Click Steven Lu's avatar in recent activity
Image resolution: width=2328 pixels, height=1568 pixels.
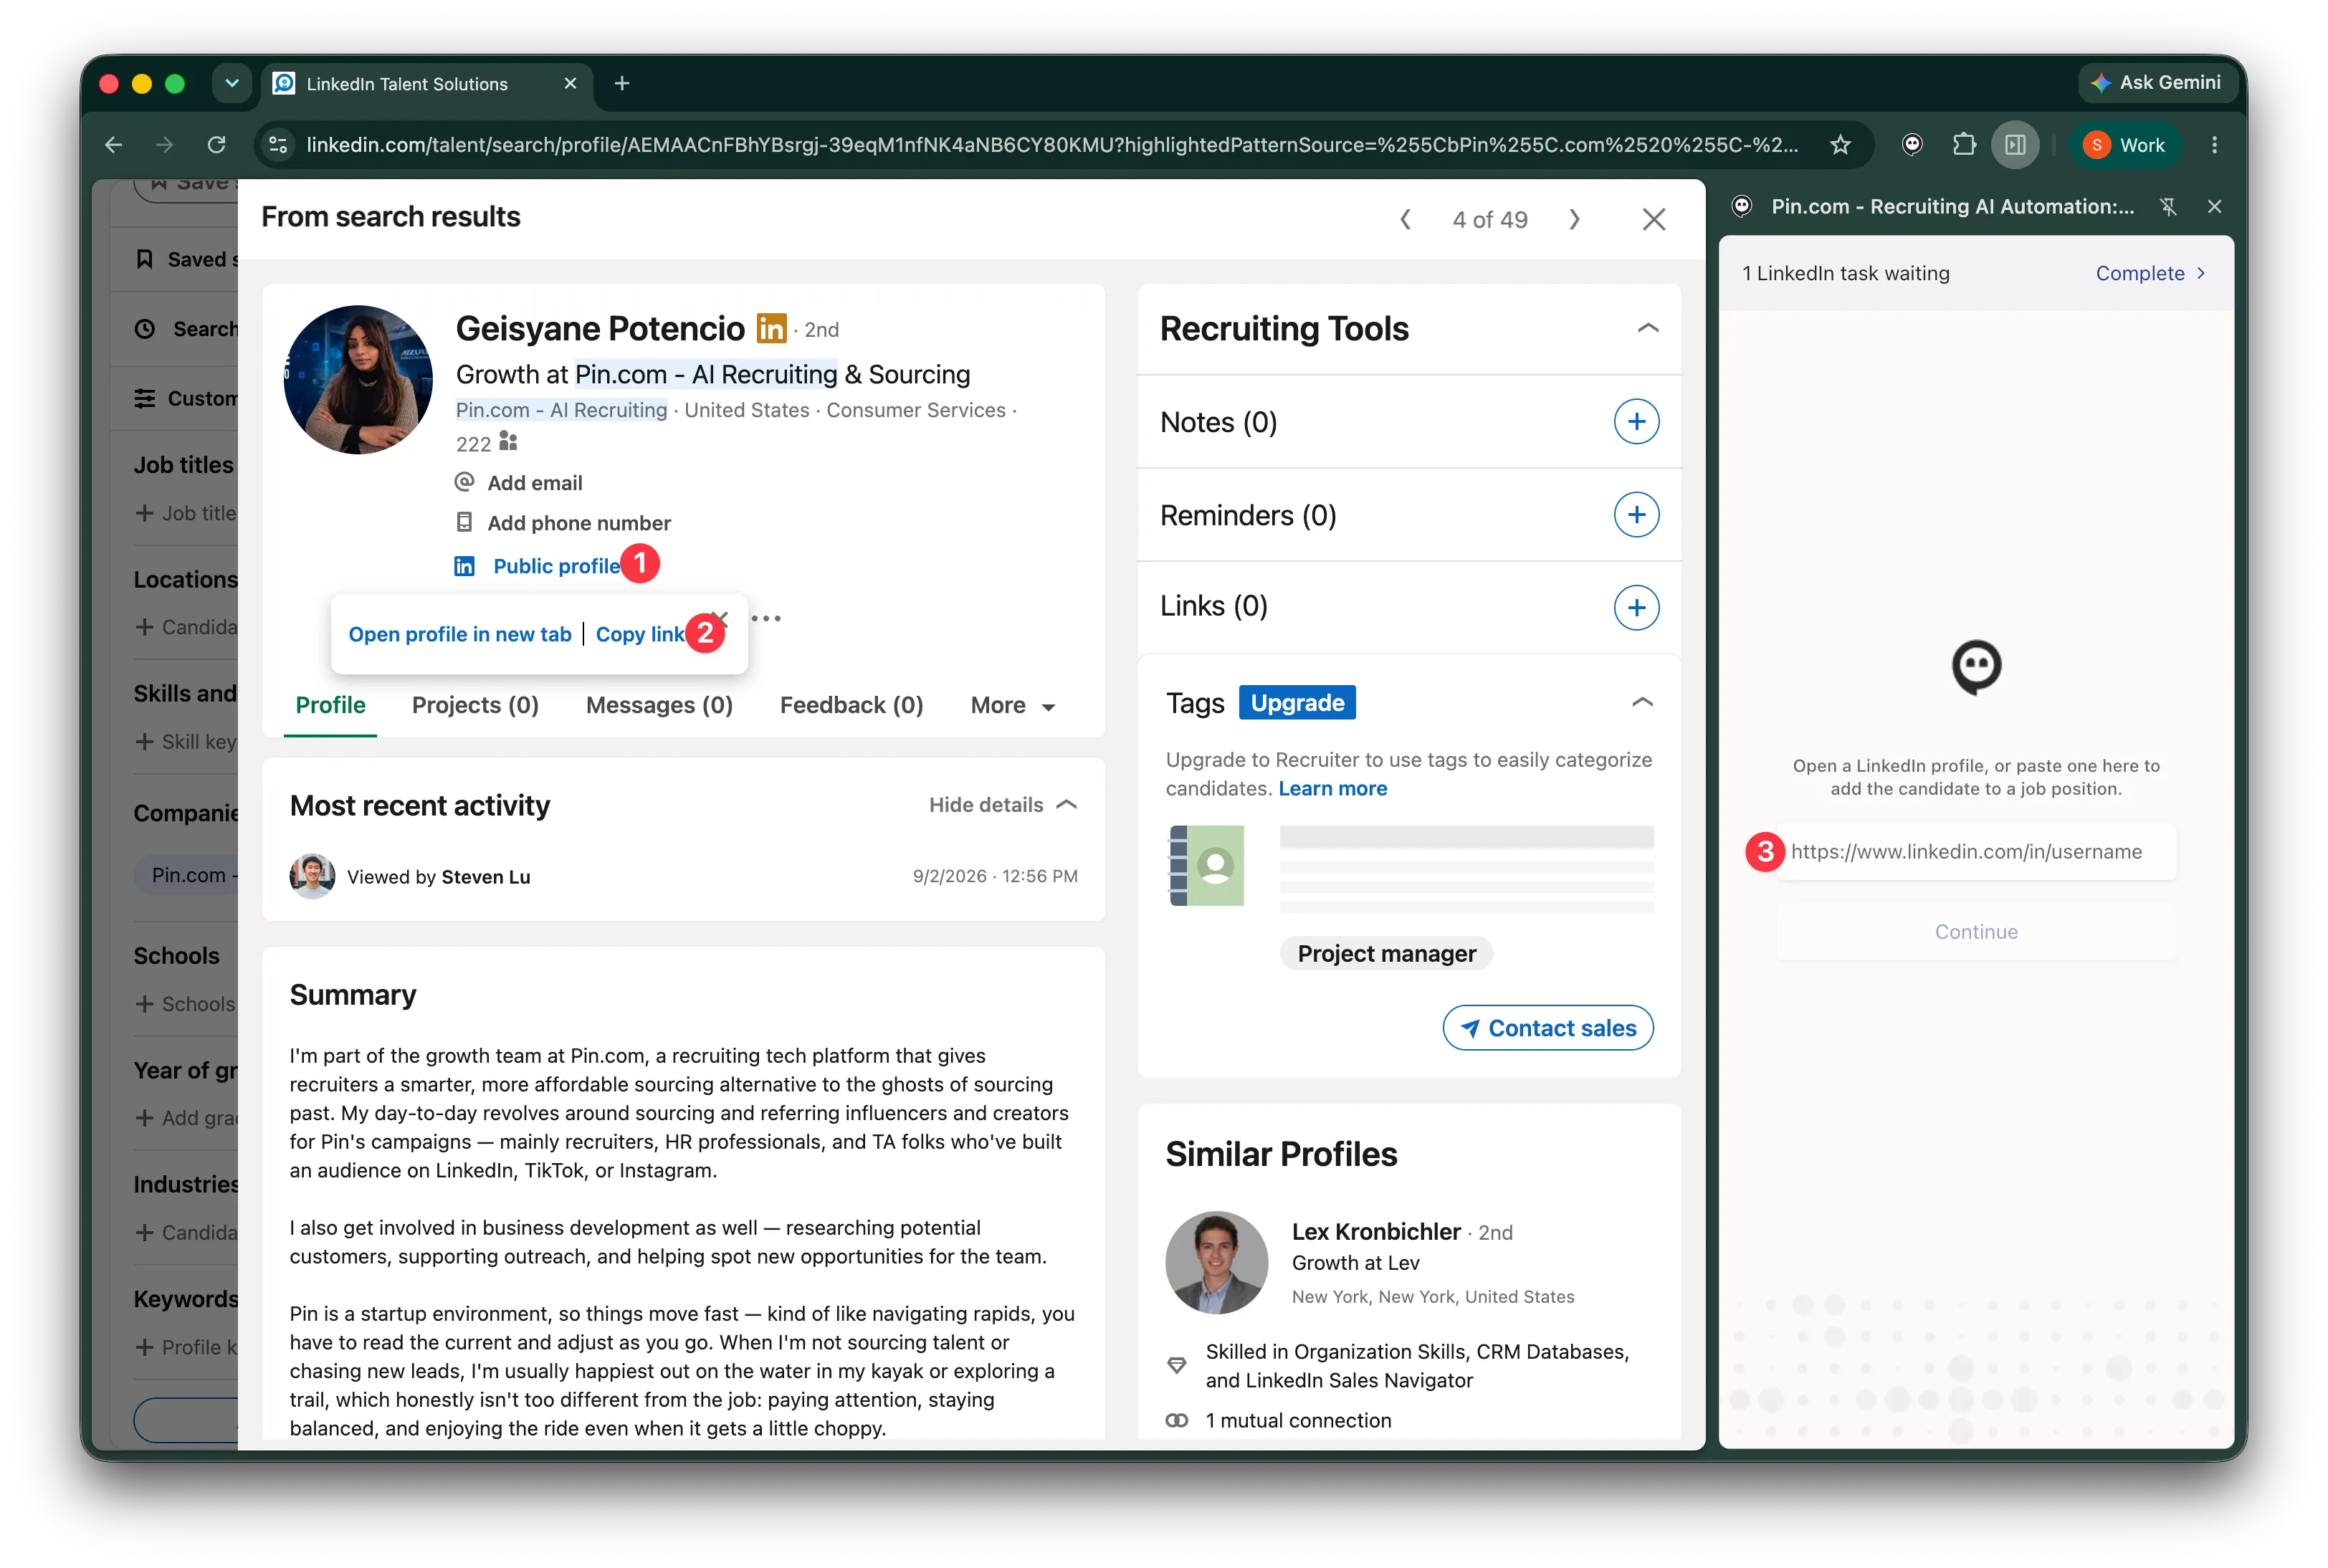tap(312, 877)
